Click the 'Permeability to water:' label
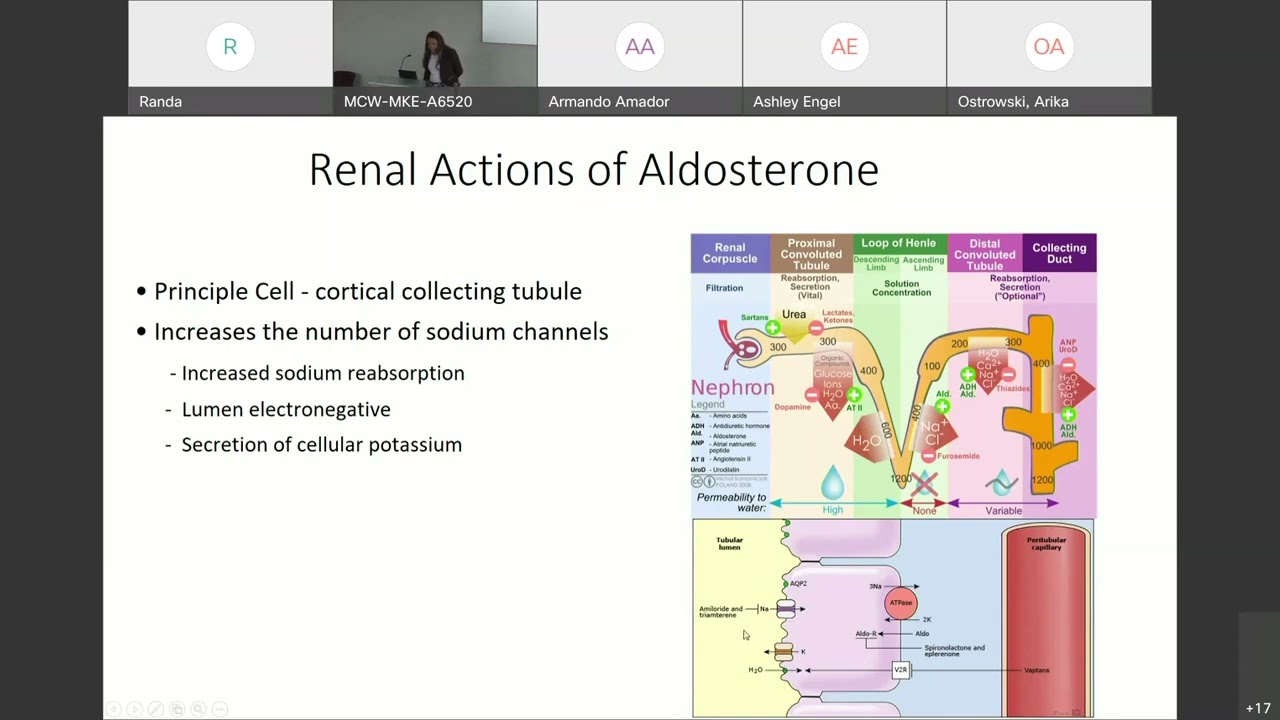 tap(731, 503)
